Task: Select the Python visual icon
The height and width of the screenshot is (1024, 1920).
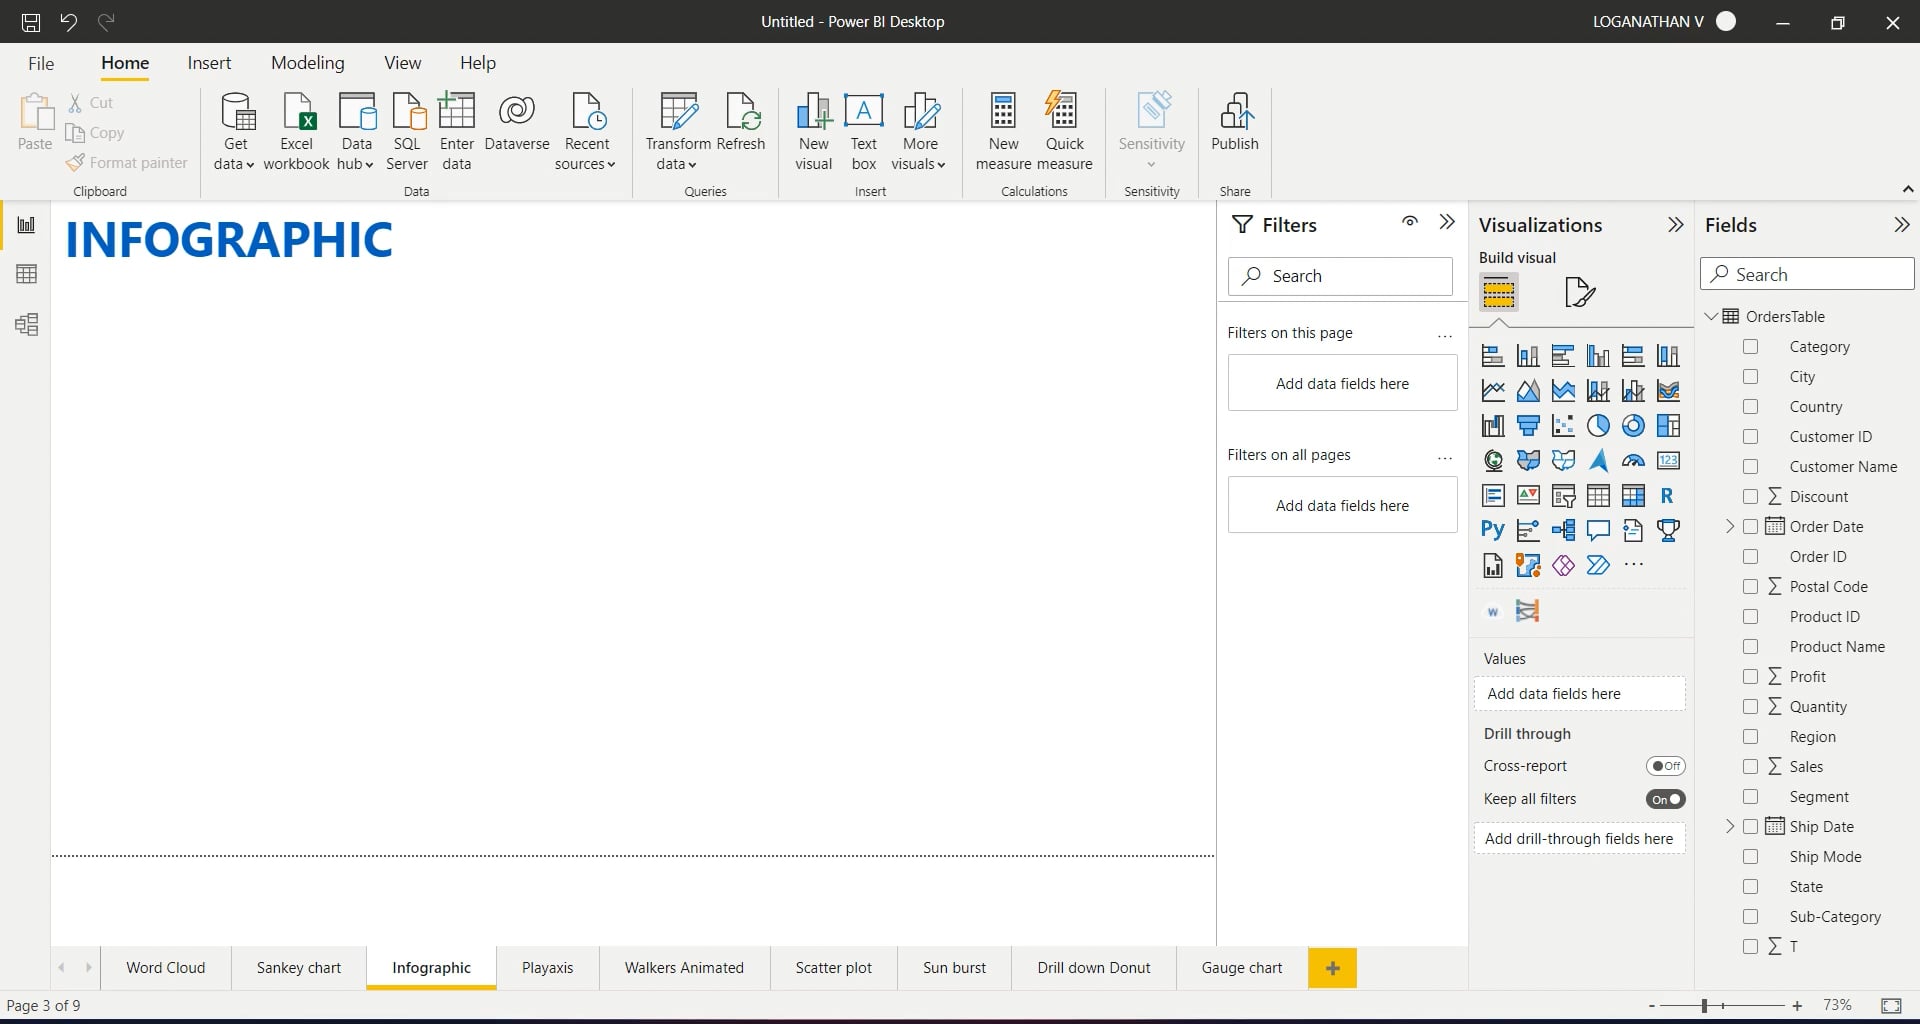Action: point(1492,530)
